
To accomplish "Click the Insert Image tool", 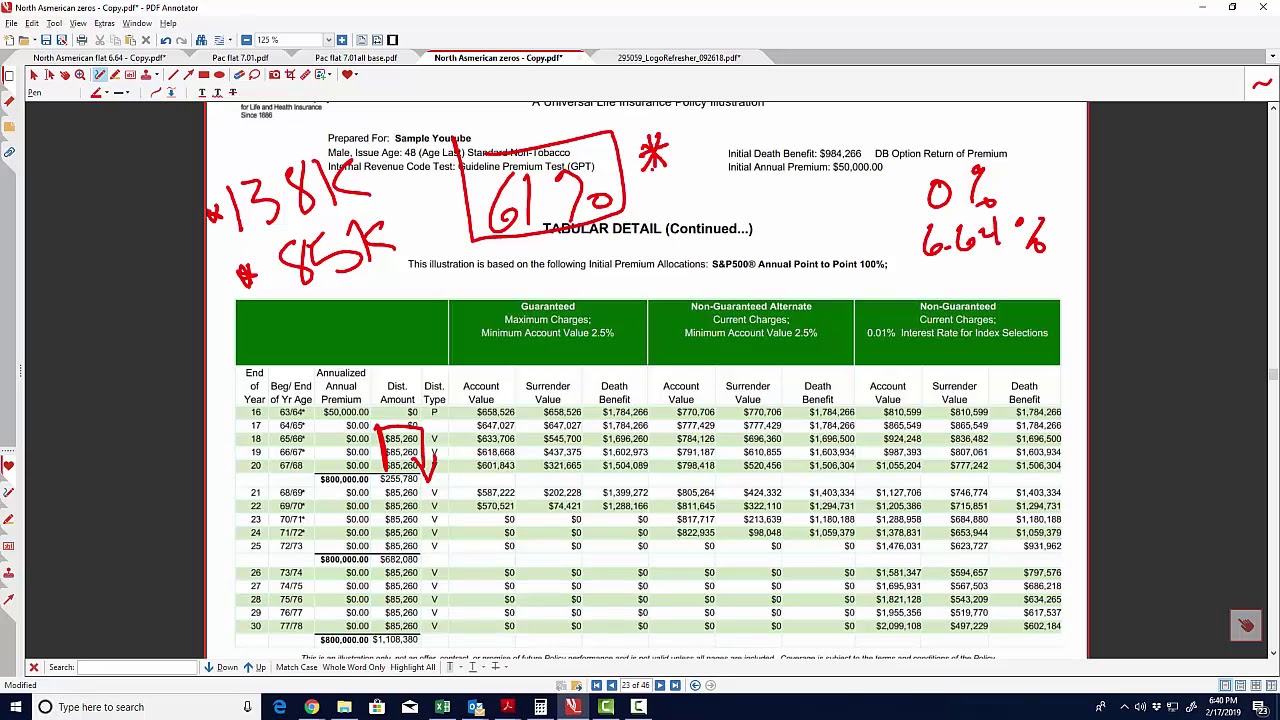I will coord(320,75).
